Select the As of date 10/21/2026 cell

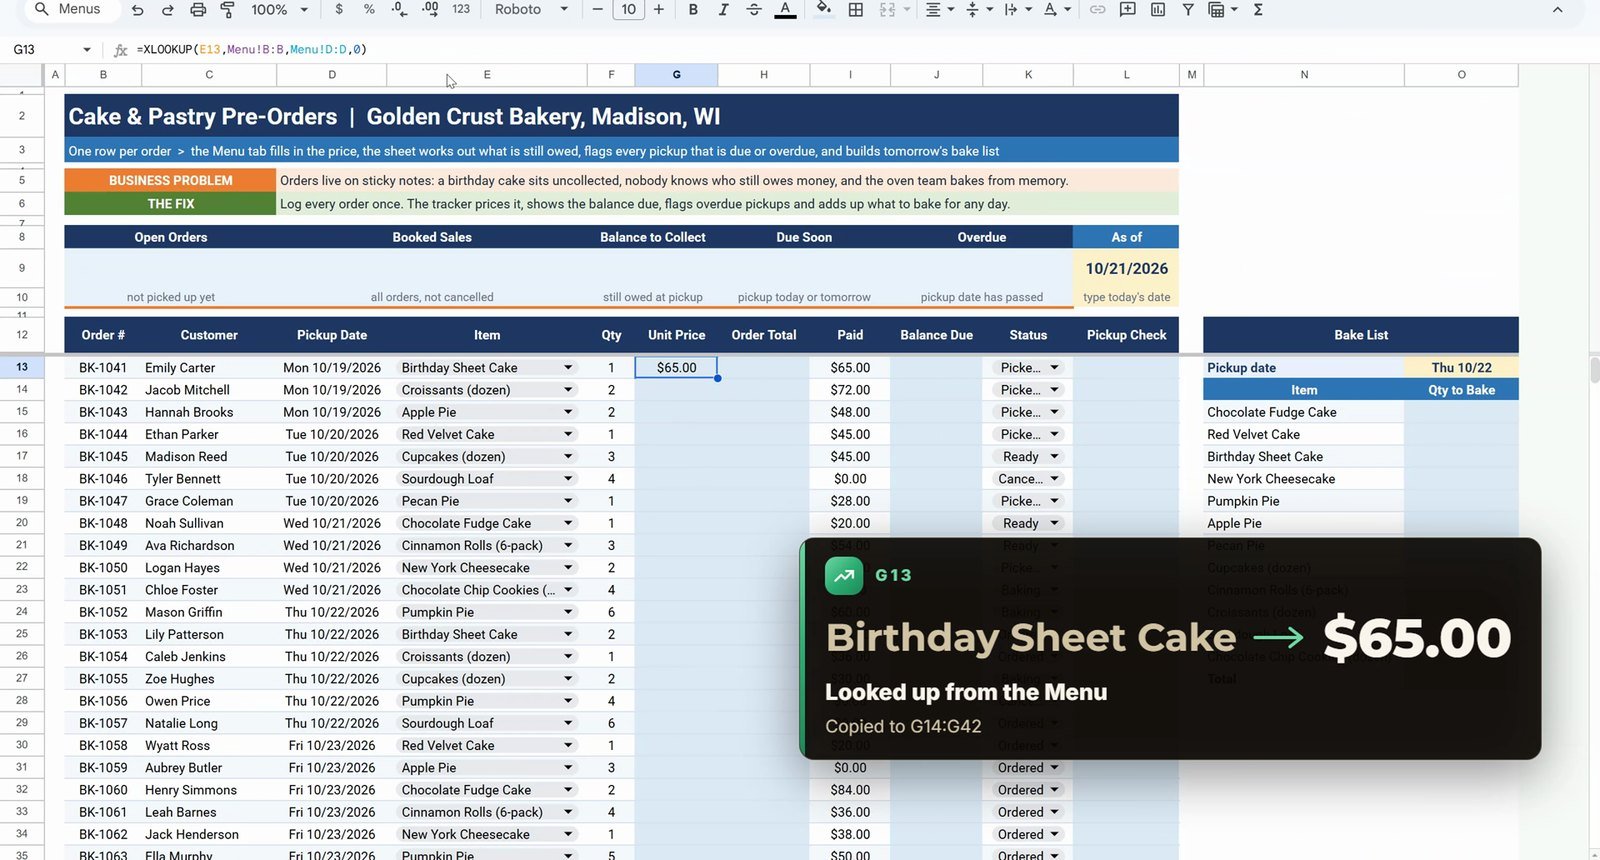click(x=1126, y=268)
